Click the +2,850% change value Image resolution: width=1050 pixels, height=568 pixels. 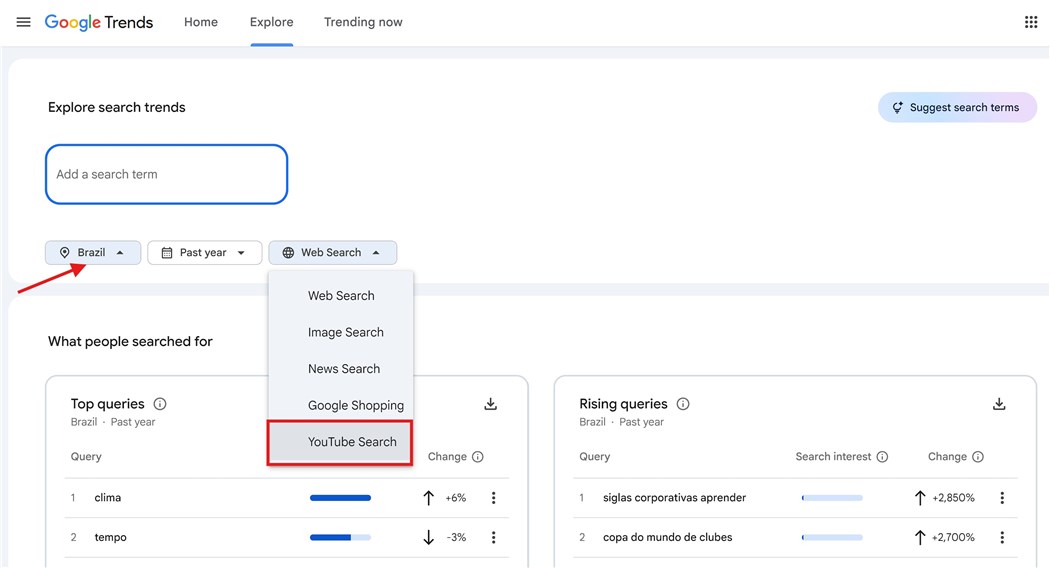coord(954,498)
